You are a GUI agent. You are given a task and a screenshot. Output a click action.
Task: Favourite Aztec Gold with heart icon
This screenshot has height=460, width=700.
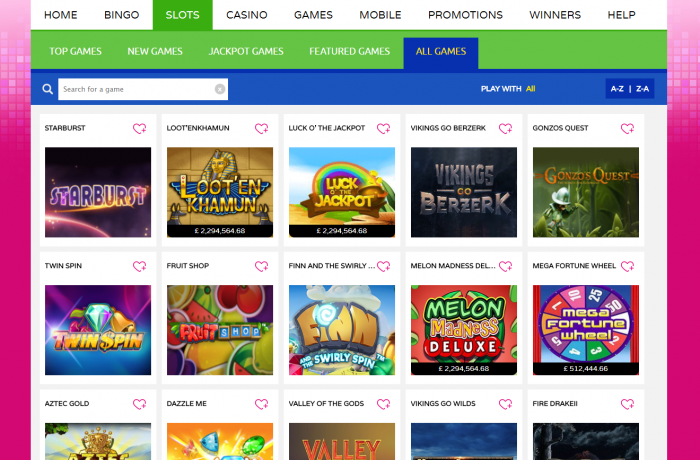[x=140, y=404]
